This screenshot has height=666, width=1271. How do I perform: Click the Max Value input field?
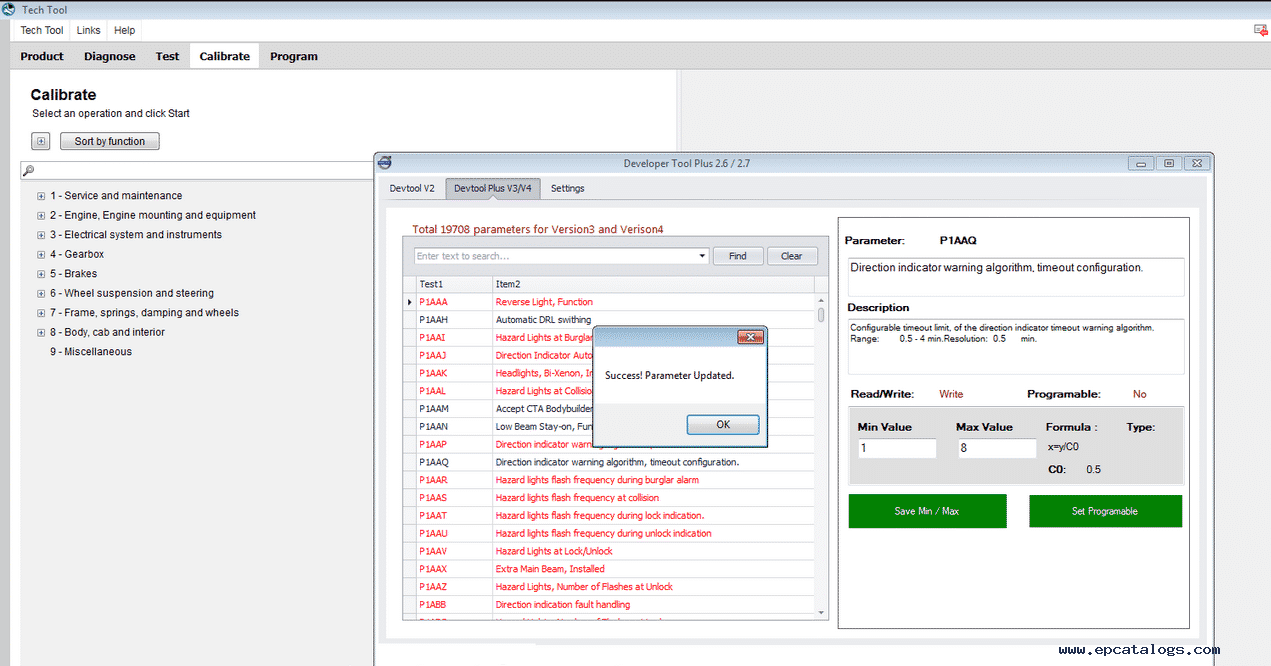coord(997,448)
